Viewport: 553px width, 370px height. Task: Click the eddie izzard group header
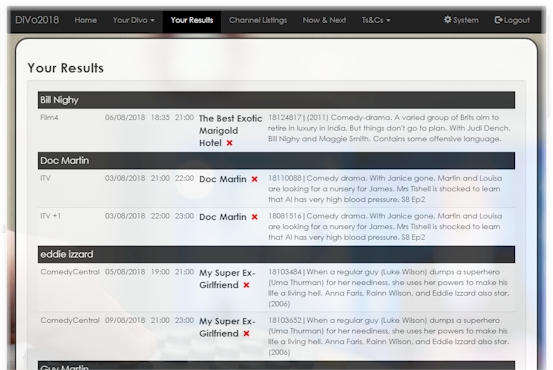(276, 254)
